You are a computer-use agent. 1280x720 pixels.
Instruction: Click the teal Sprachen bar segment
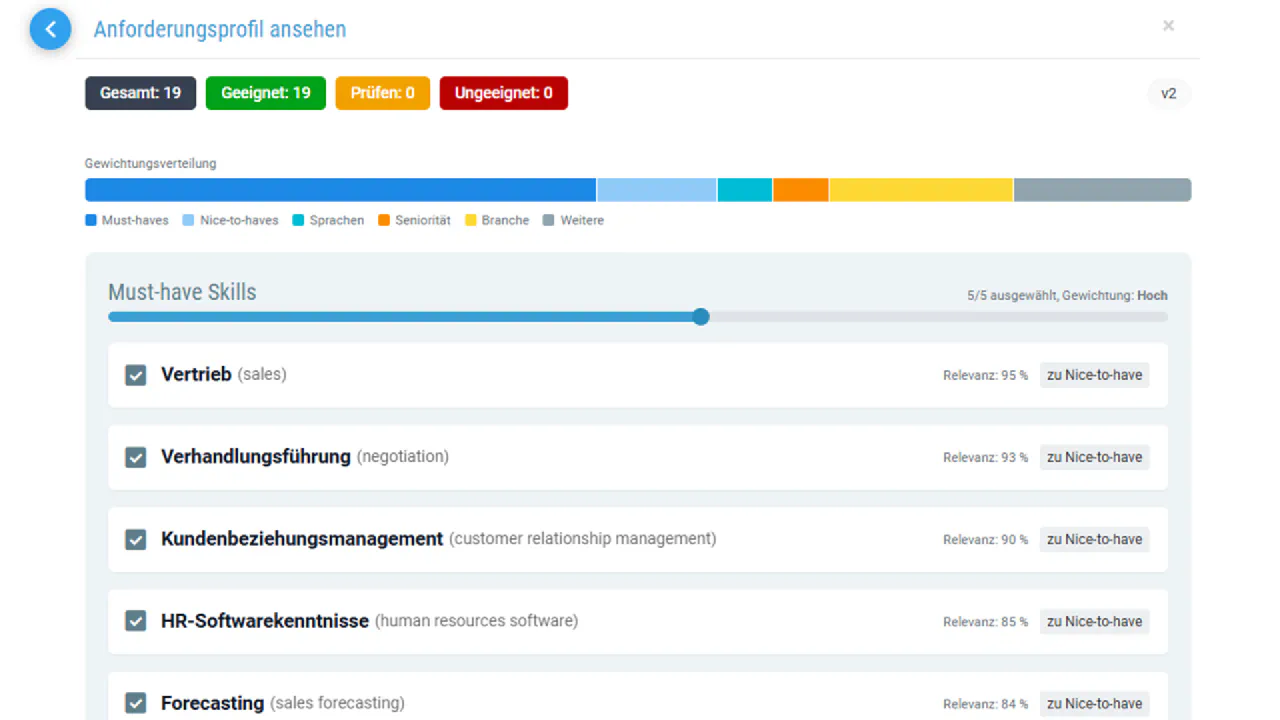(x=745, y=190)
